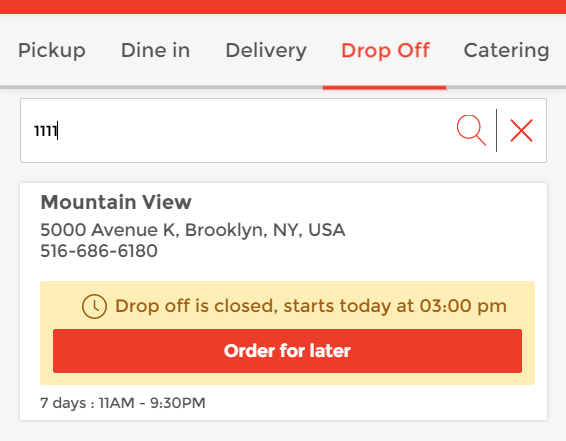
Task: Click the divider between search and clear icons
Action: click(497, 130)
